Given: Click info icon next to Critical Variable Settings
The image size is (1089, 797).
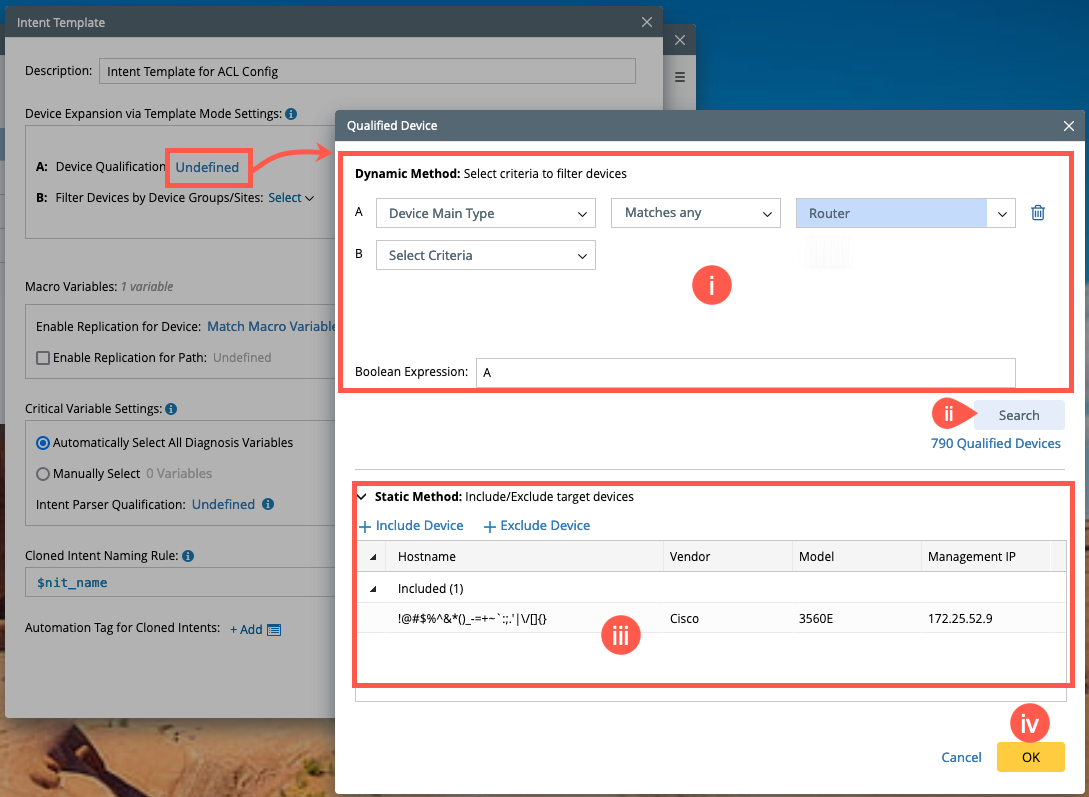Looking at the screenshot, I should [x=171, y=409].
